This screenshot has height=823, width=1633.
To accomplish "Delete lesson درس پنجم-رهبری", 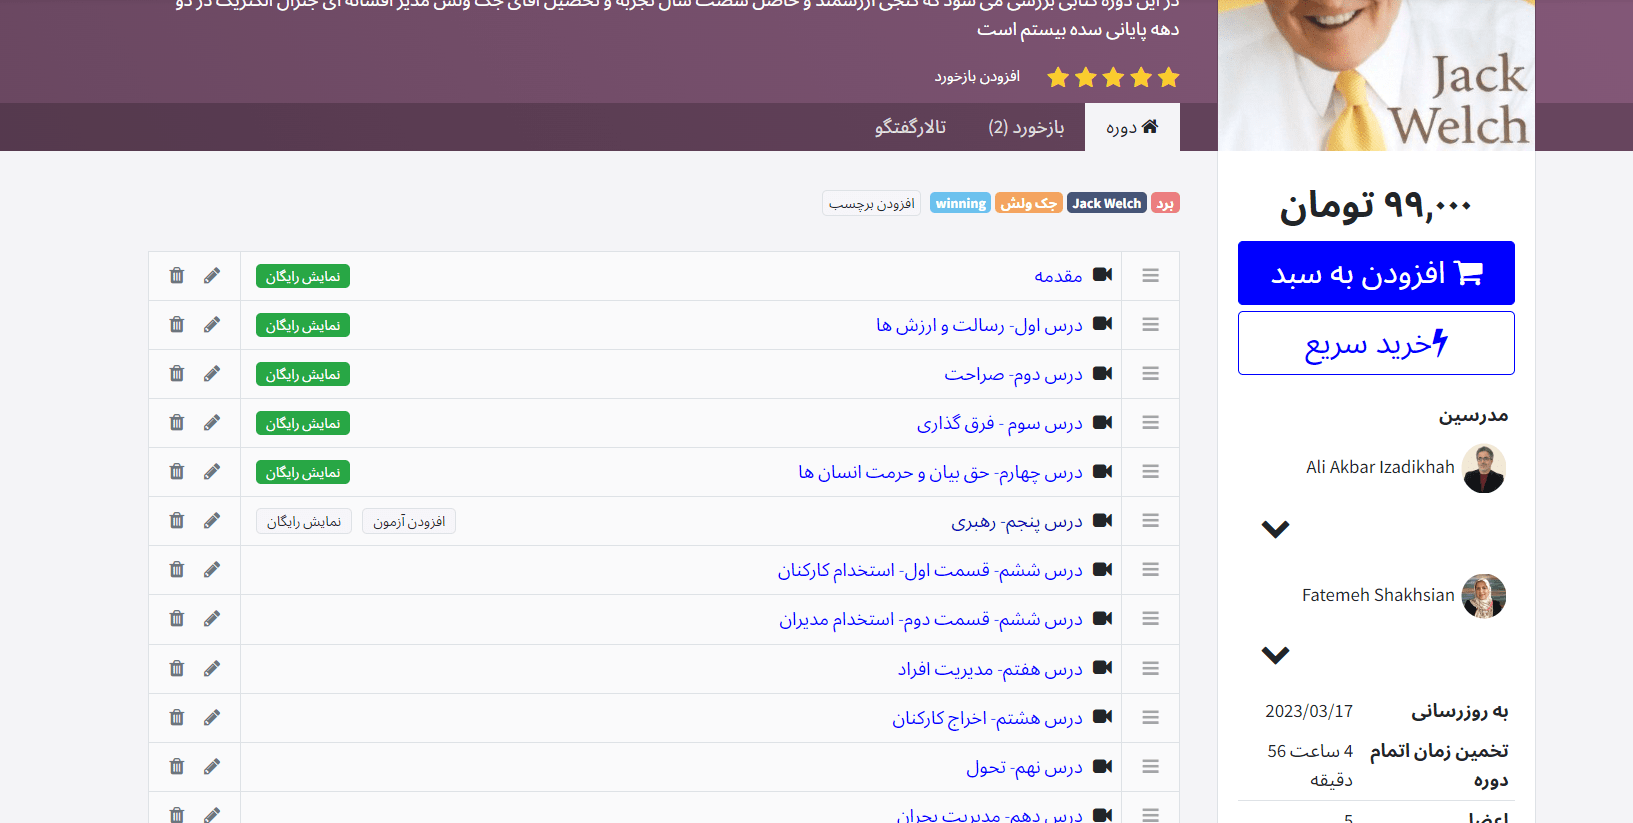I will click(x=177, y=520).
